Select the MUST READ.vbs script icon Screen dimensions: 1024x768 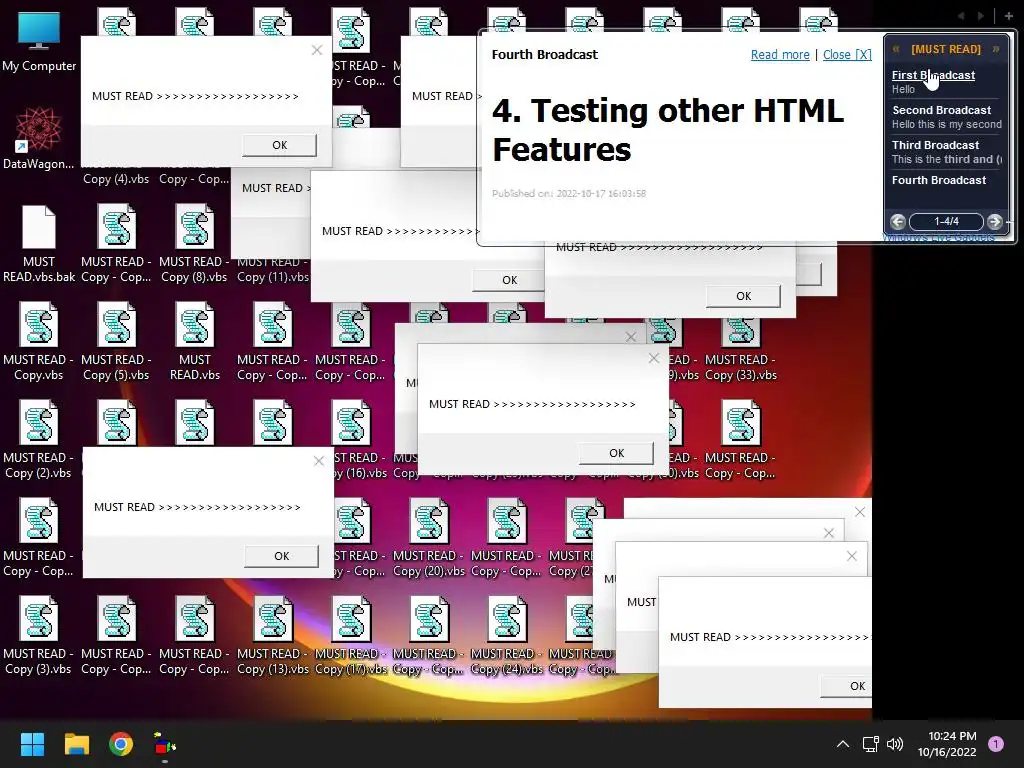pos(195,342)
